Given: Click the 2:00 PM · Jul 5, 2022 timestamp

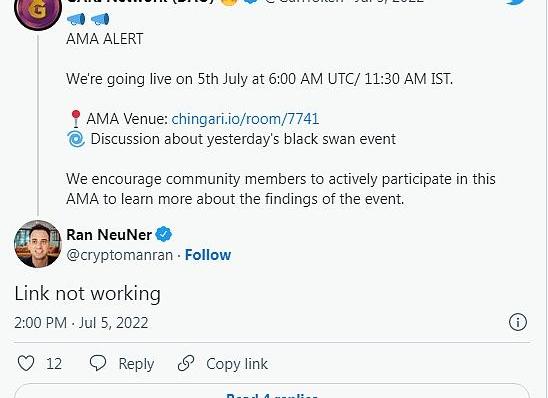Looking at the screenshot, I should 81,323.
